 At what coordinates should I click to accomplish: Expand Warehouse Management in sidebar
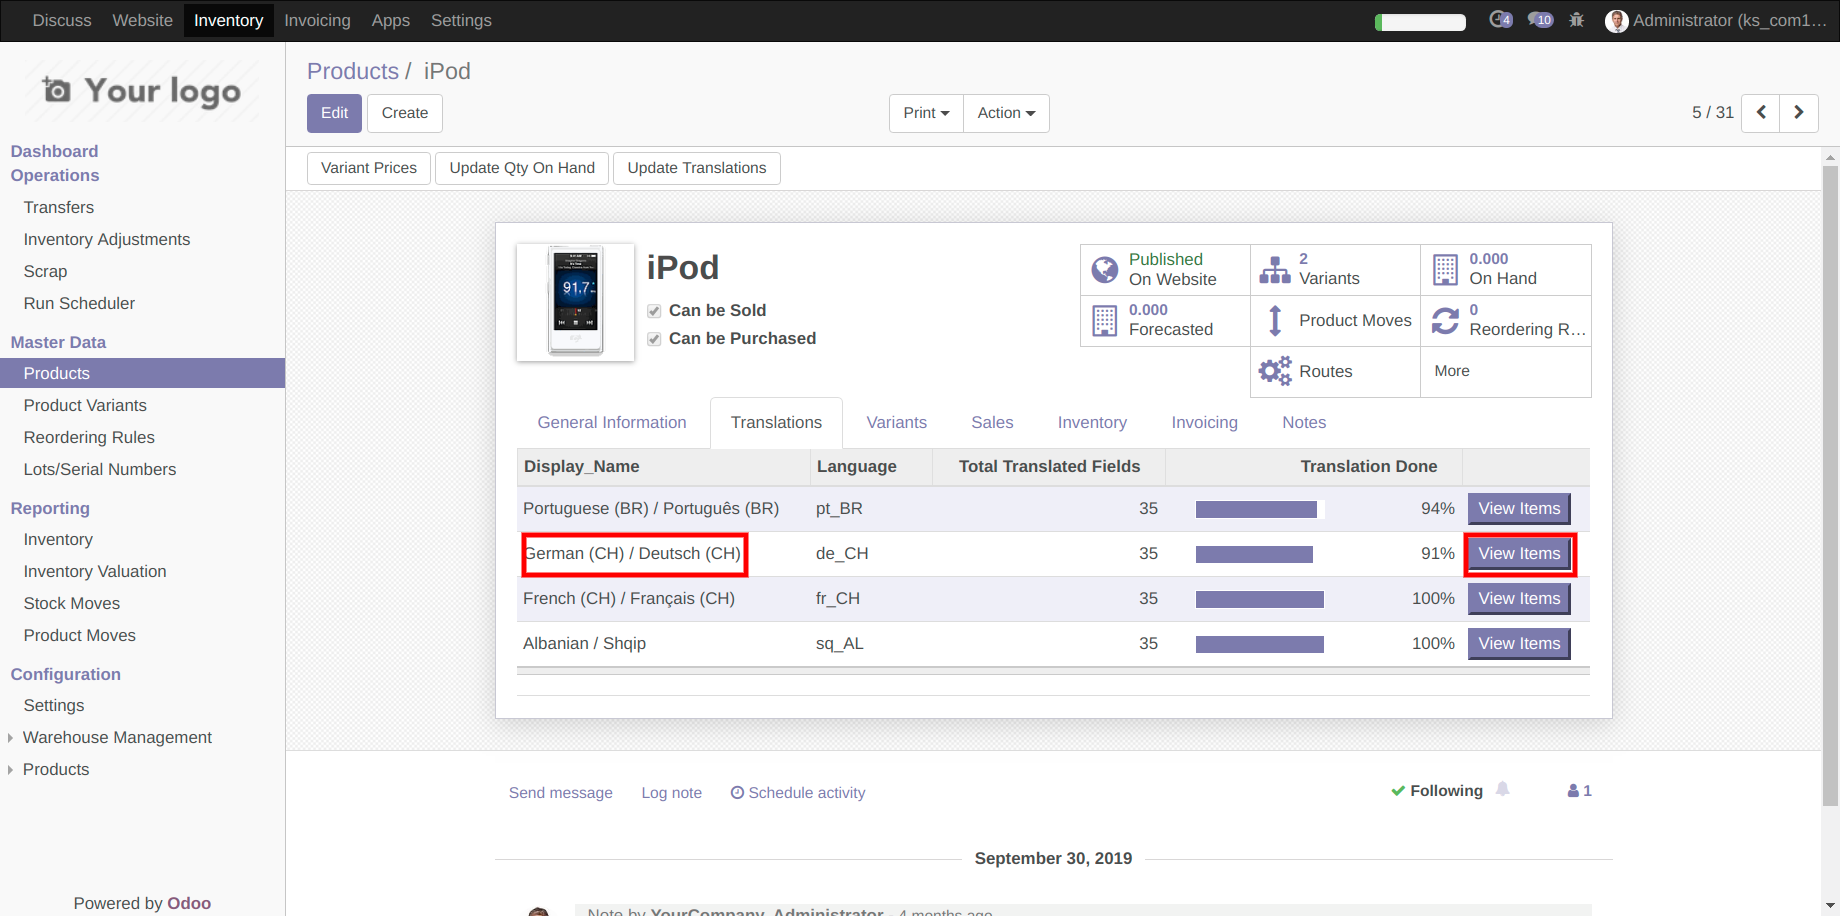coord(117,737)
